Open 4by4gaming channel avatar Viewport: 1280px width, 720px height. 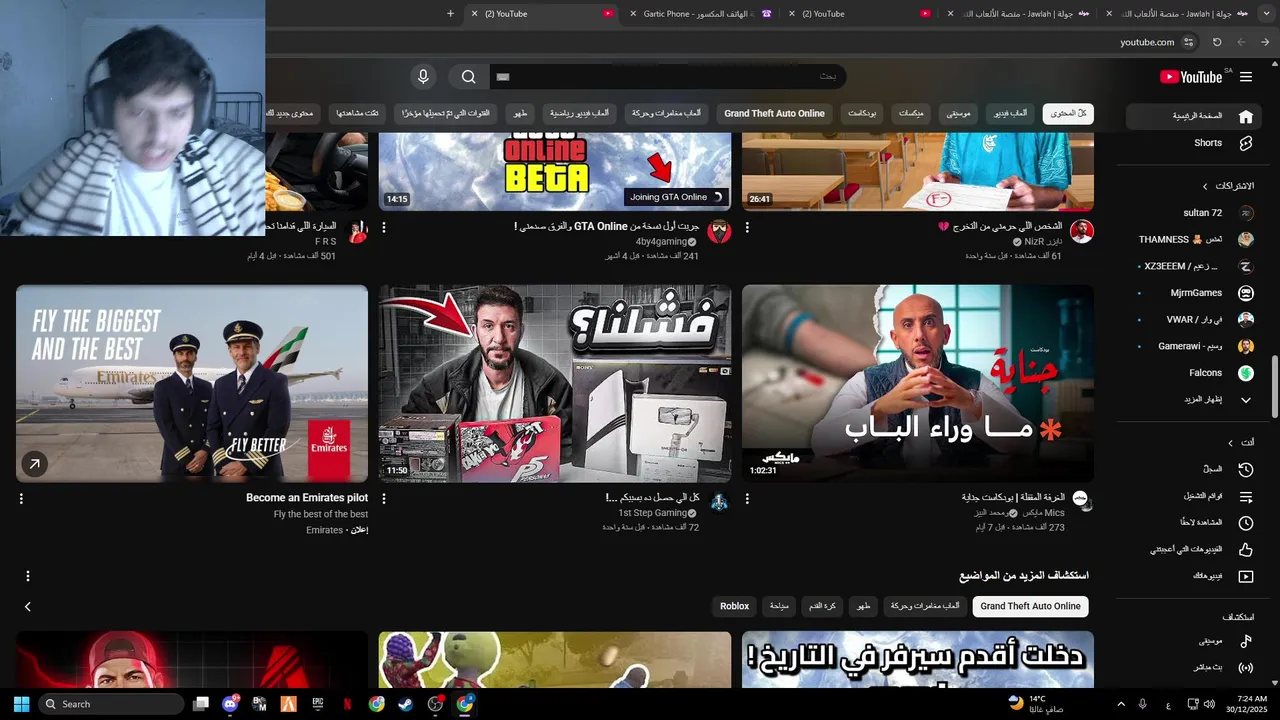pos(719,231)
